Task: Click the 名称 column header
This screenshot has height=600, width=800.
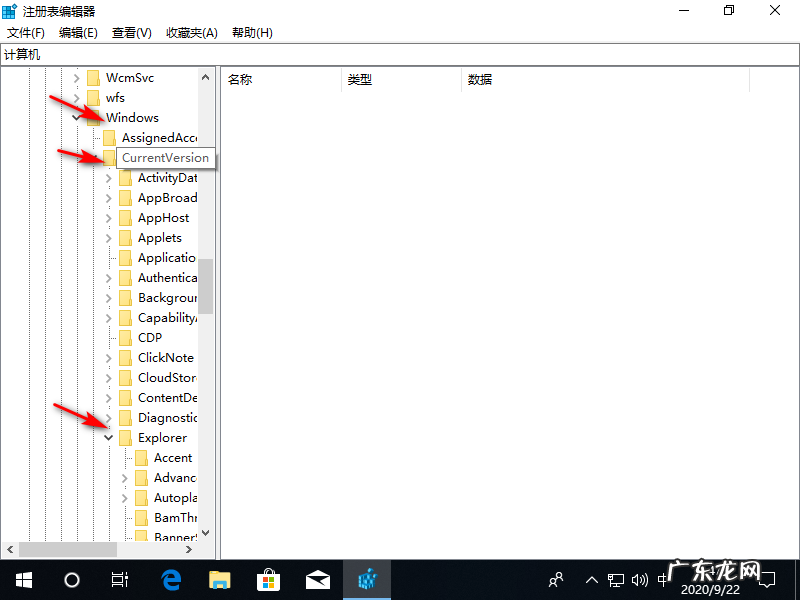Action: coord(240,79)
